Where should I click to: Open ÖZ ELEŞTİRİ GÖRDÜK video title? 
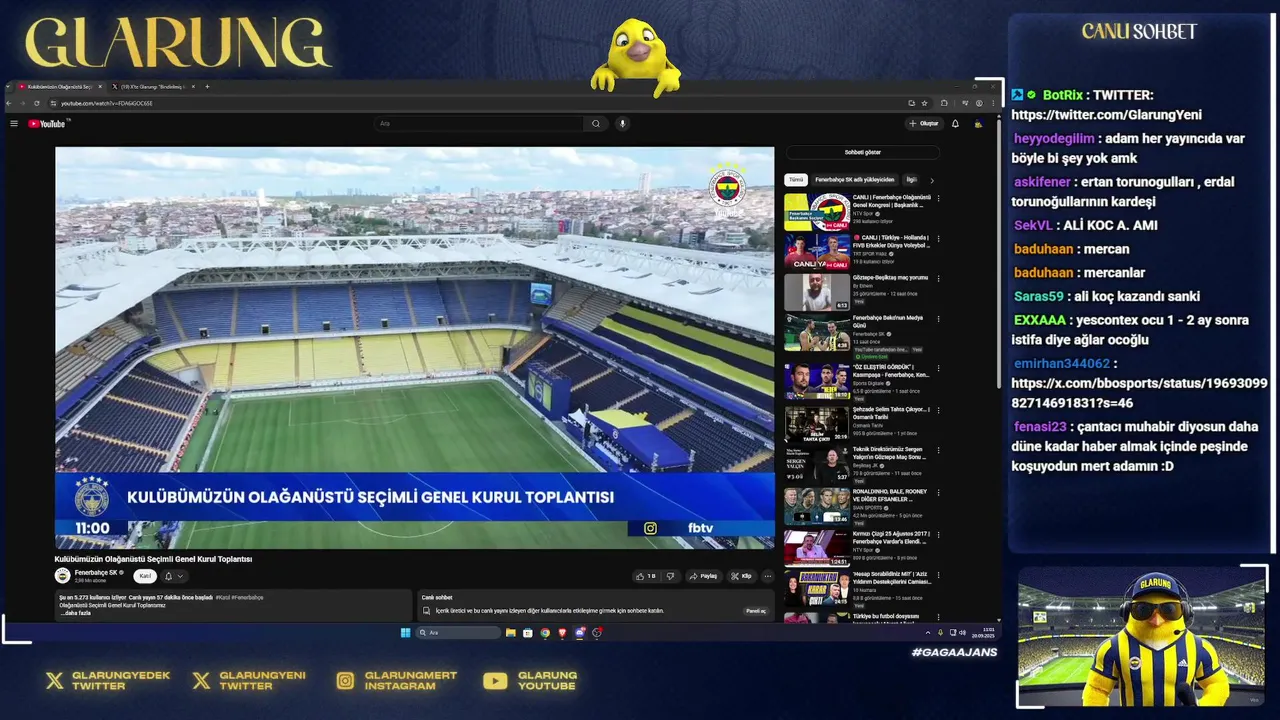pos(891,371)
